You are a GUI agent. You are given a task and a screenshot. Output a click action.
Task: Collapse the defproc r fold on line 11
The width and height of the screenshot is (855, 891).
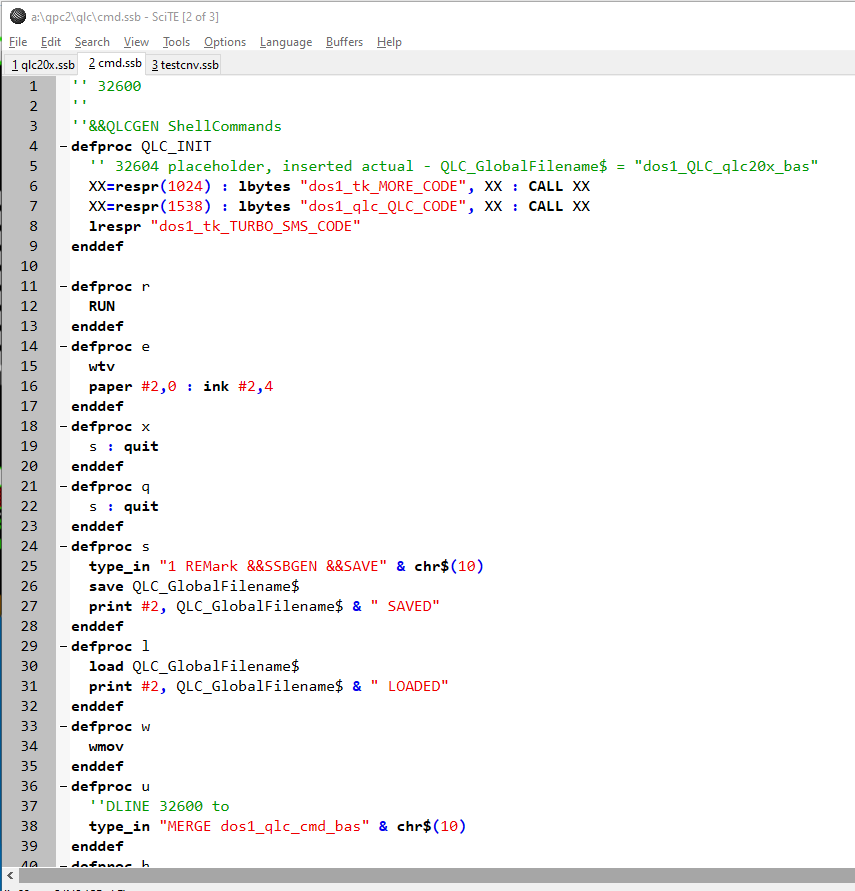tap(64, 286)
